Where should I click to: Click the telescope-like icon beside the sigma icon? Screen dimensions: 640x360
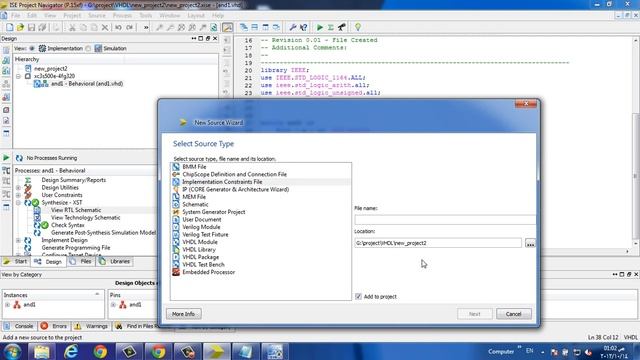click(x=342, y=27)
